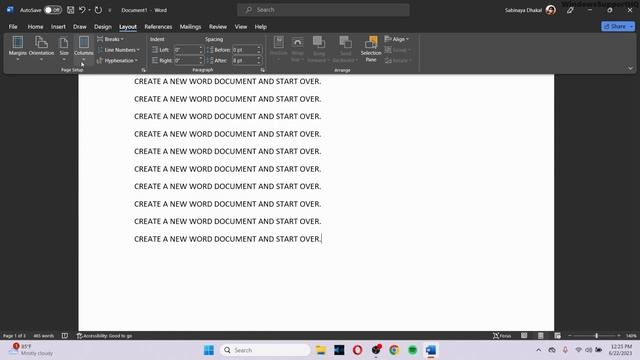
Task: Check spelling and proofing errors icon
Action: pos(65,336)
